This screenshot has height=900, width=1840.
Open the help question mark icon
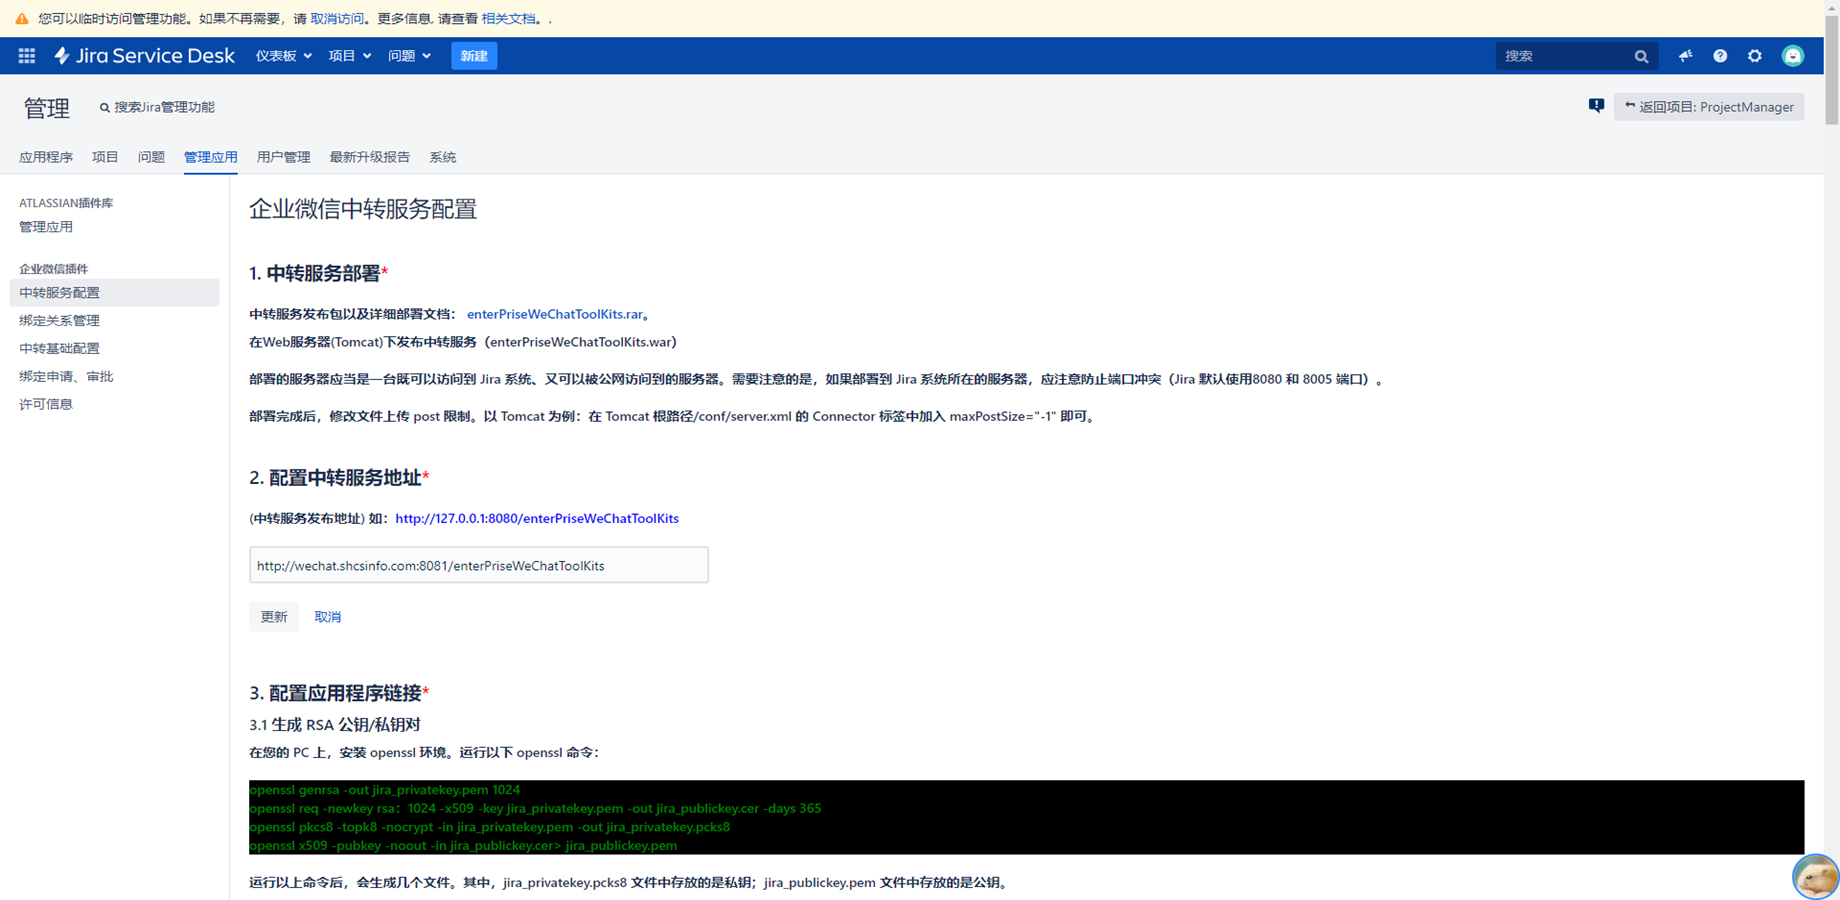pos(1720,56)
